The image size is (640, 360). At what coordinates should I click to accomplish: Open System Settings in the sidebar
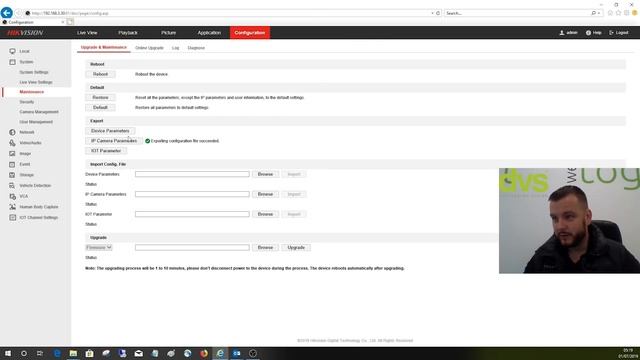(34, 72)
